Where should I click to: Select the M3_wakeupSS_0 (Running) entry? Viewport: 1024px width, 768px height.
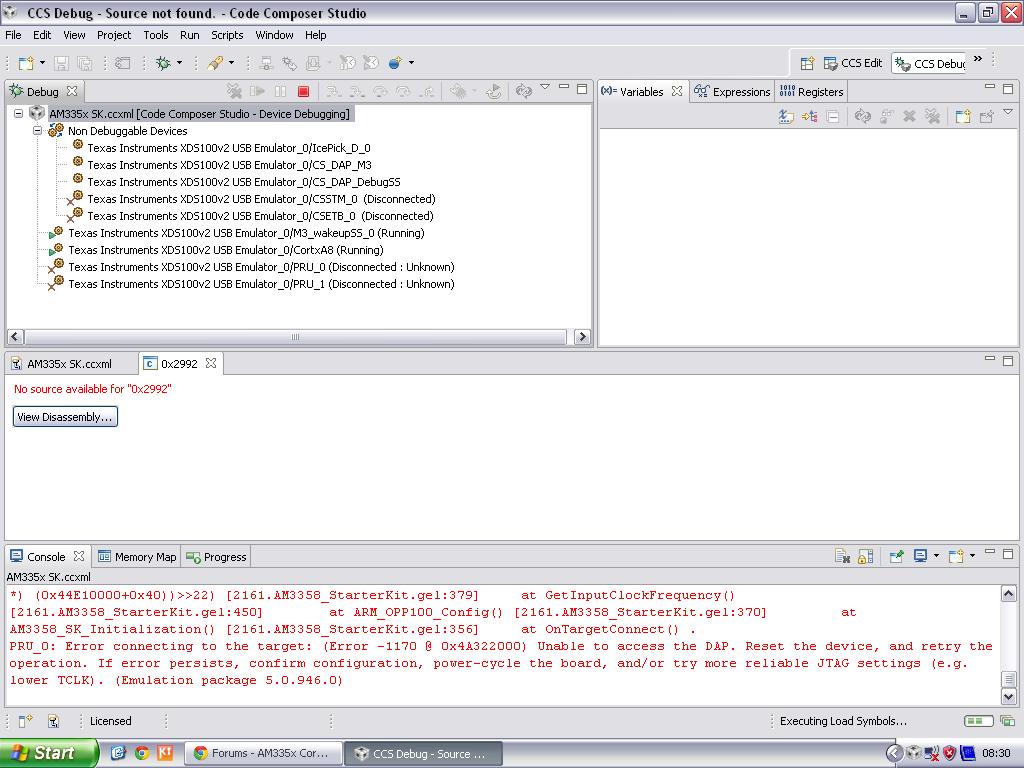[246, 233]
